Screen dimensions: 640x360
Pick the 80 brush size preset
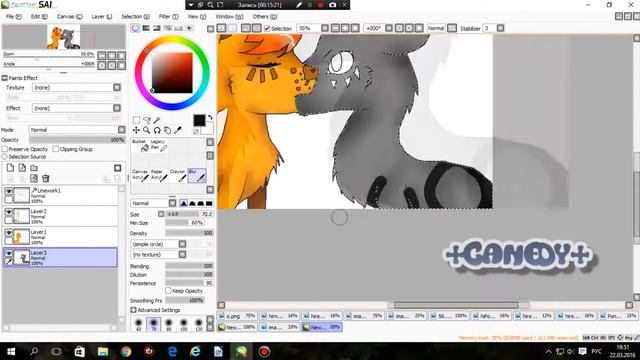pyautogui.click(x=169, y=324)
